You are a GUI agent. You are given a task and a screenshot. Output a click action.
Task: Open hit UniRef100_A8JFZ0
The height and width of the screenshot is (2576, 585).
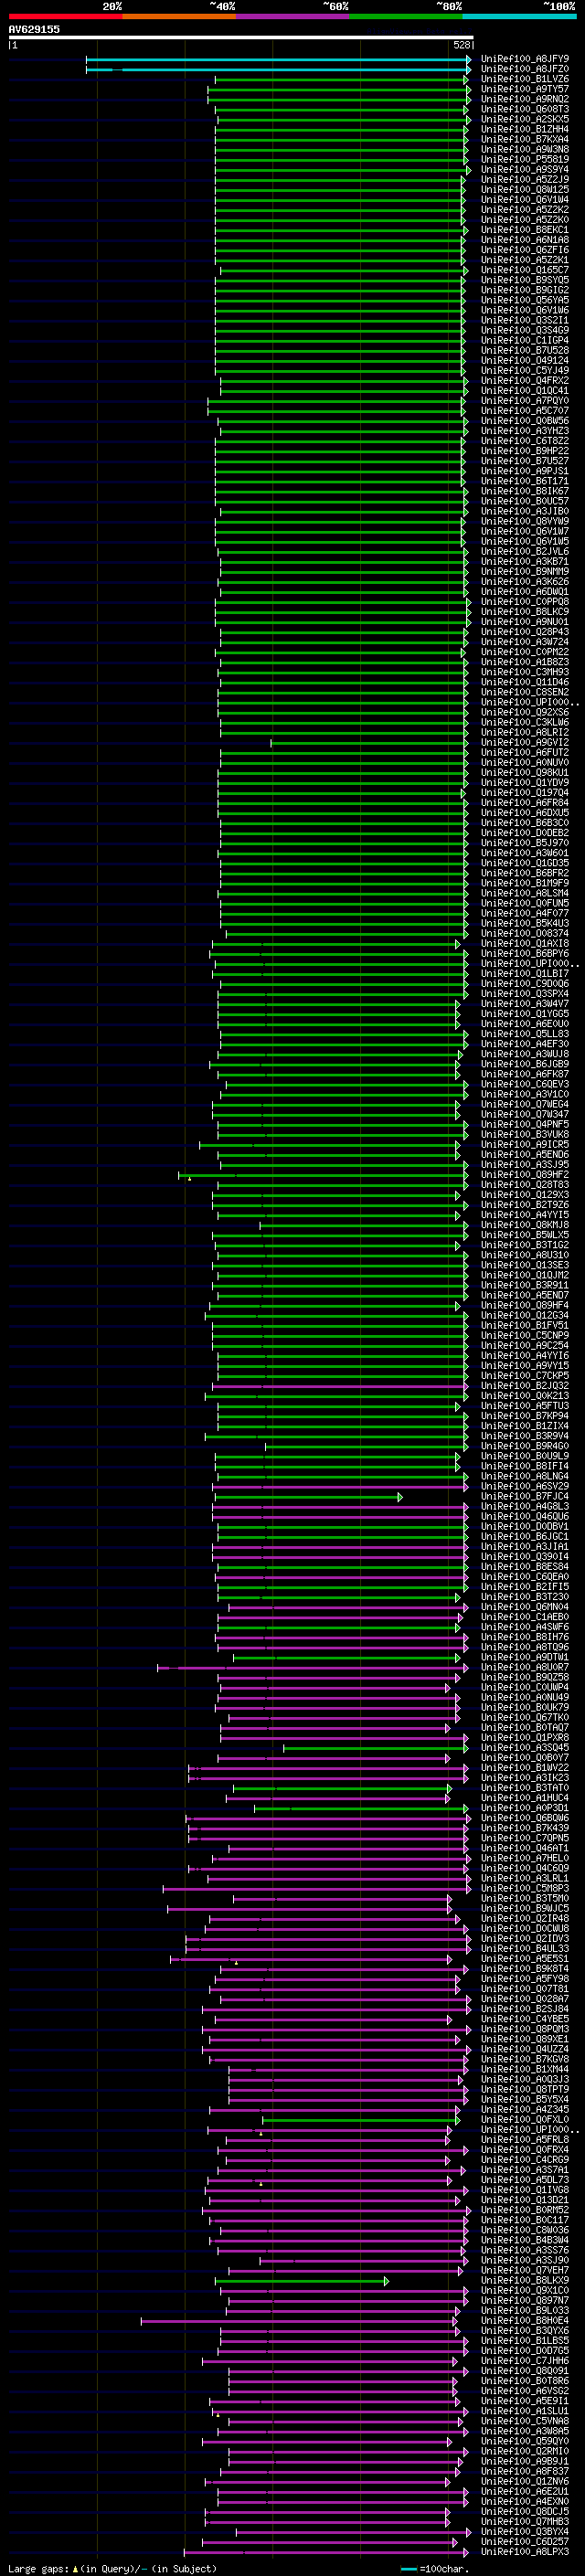[525, 69]
